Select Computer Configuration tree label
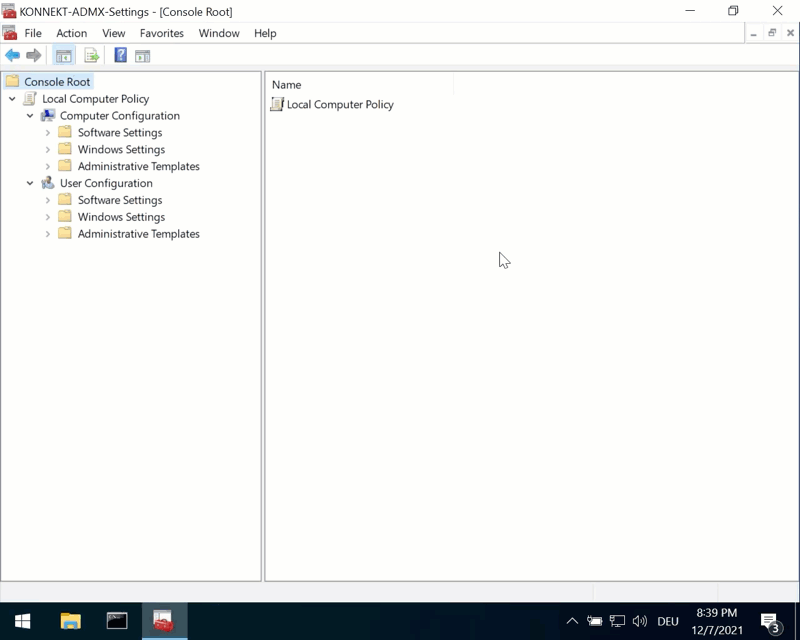 [120, 115]
